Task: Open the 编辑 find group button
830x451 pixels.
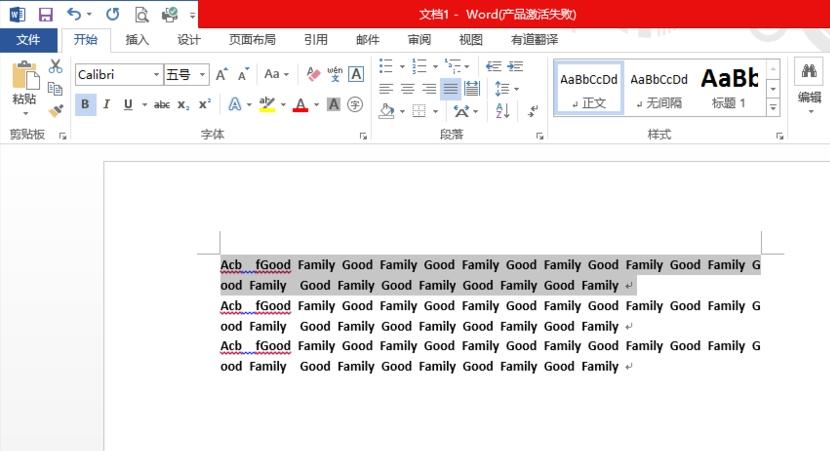Action: click(809, 87)
